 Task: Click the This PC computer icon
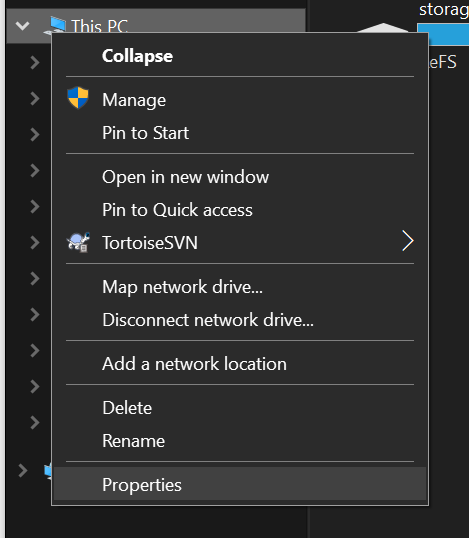tap(56, 25)
